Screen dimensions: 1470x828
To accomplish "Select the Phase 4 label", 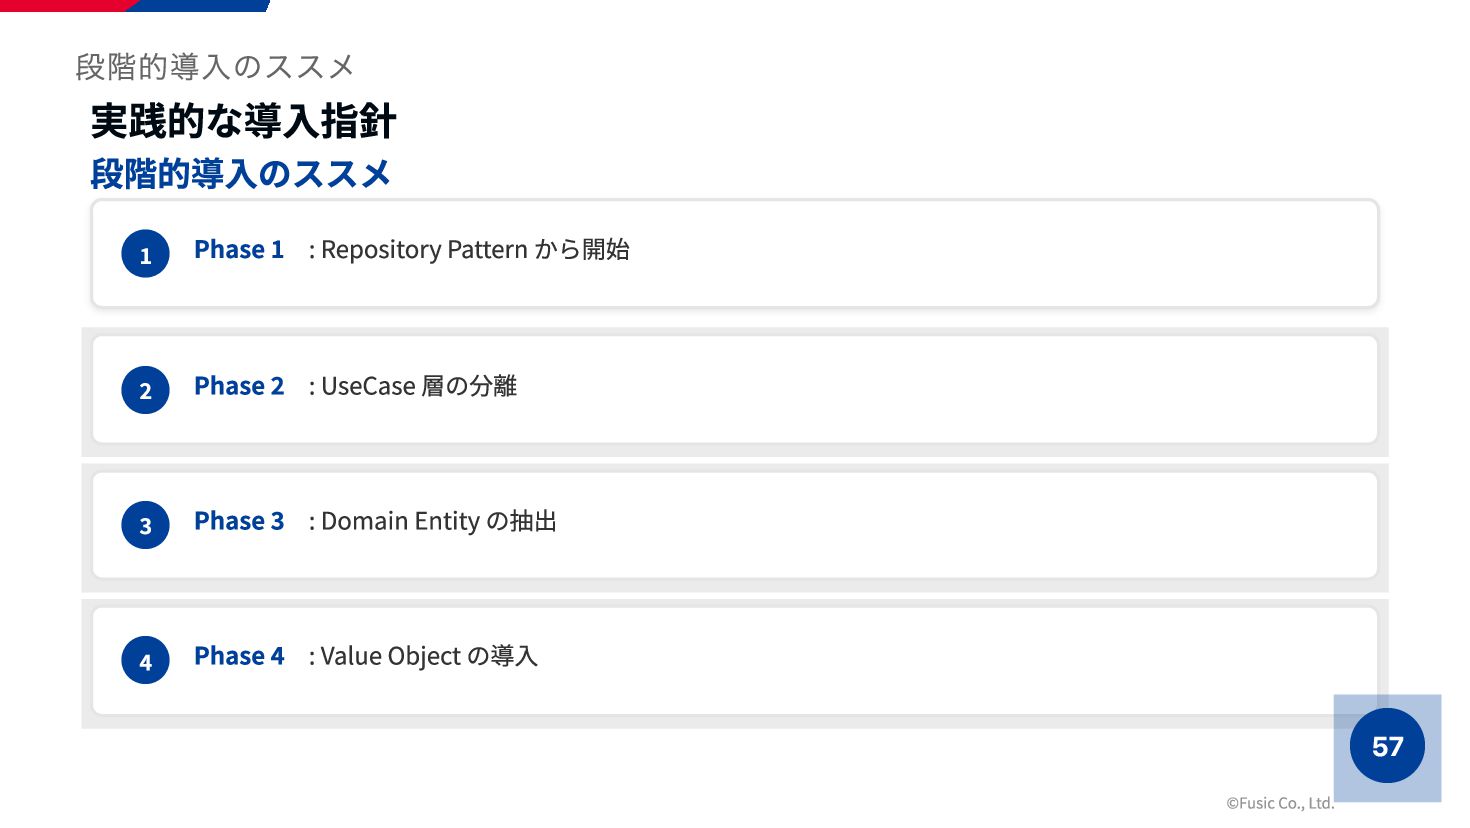I will pyautogui.click(x=239, y=655).
